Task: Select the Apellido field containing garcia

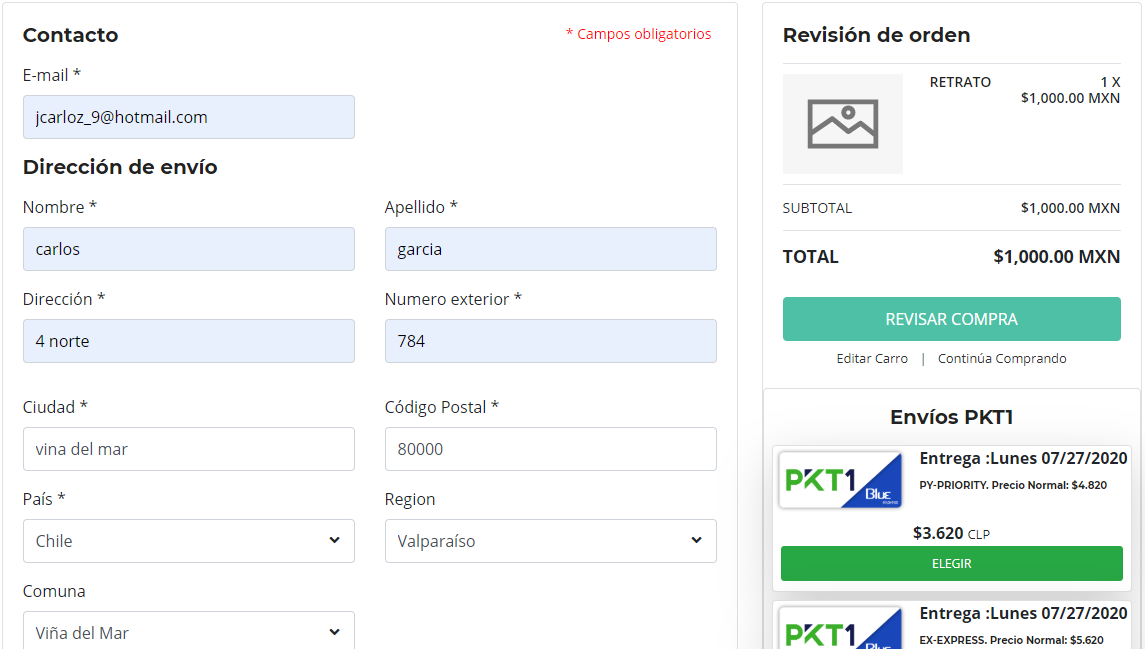Action: (551, 249)
